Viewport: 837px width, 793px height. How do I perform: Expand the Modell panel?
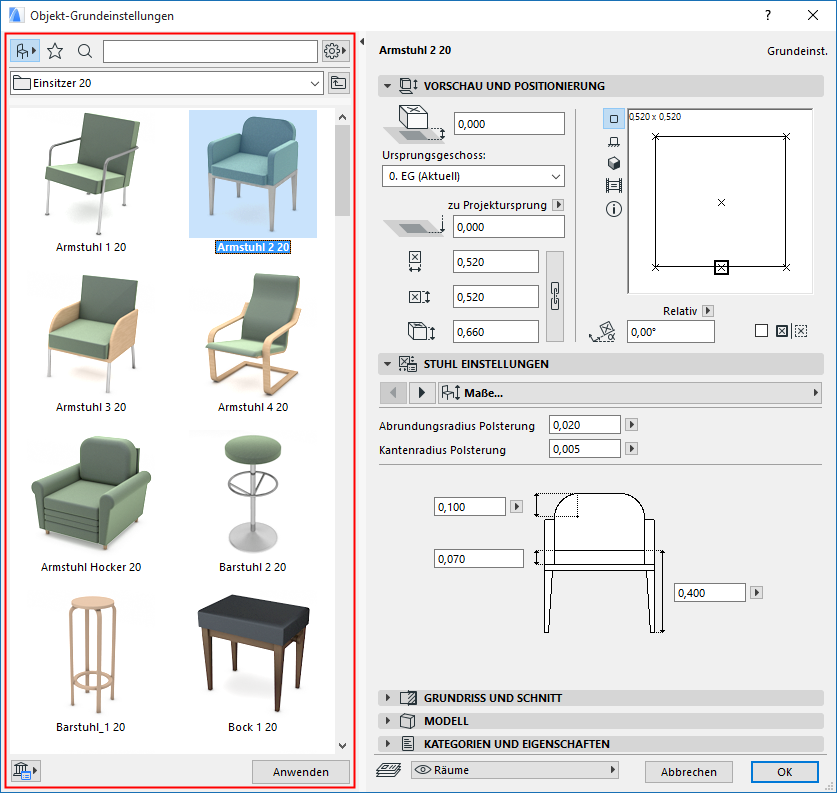point(446,721)
